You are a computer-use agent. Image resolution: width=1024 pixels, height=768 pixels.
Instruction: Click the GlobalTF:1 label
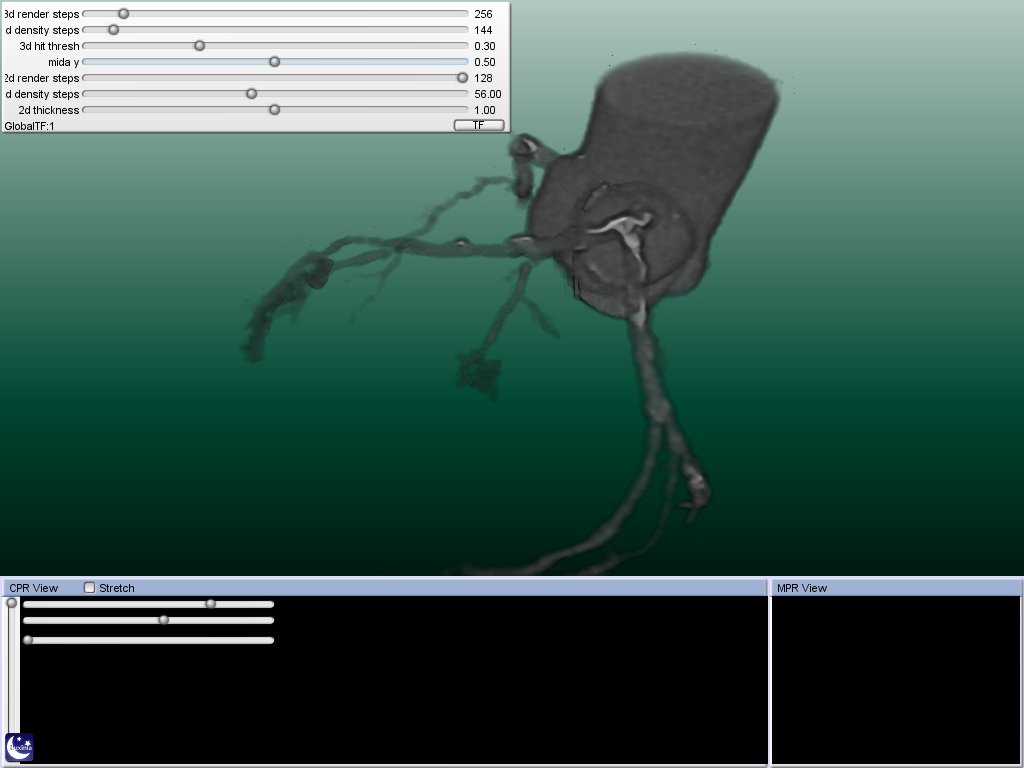[x=29, y=126]
